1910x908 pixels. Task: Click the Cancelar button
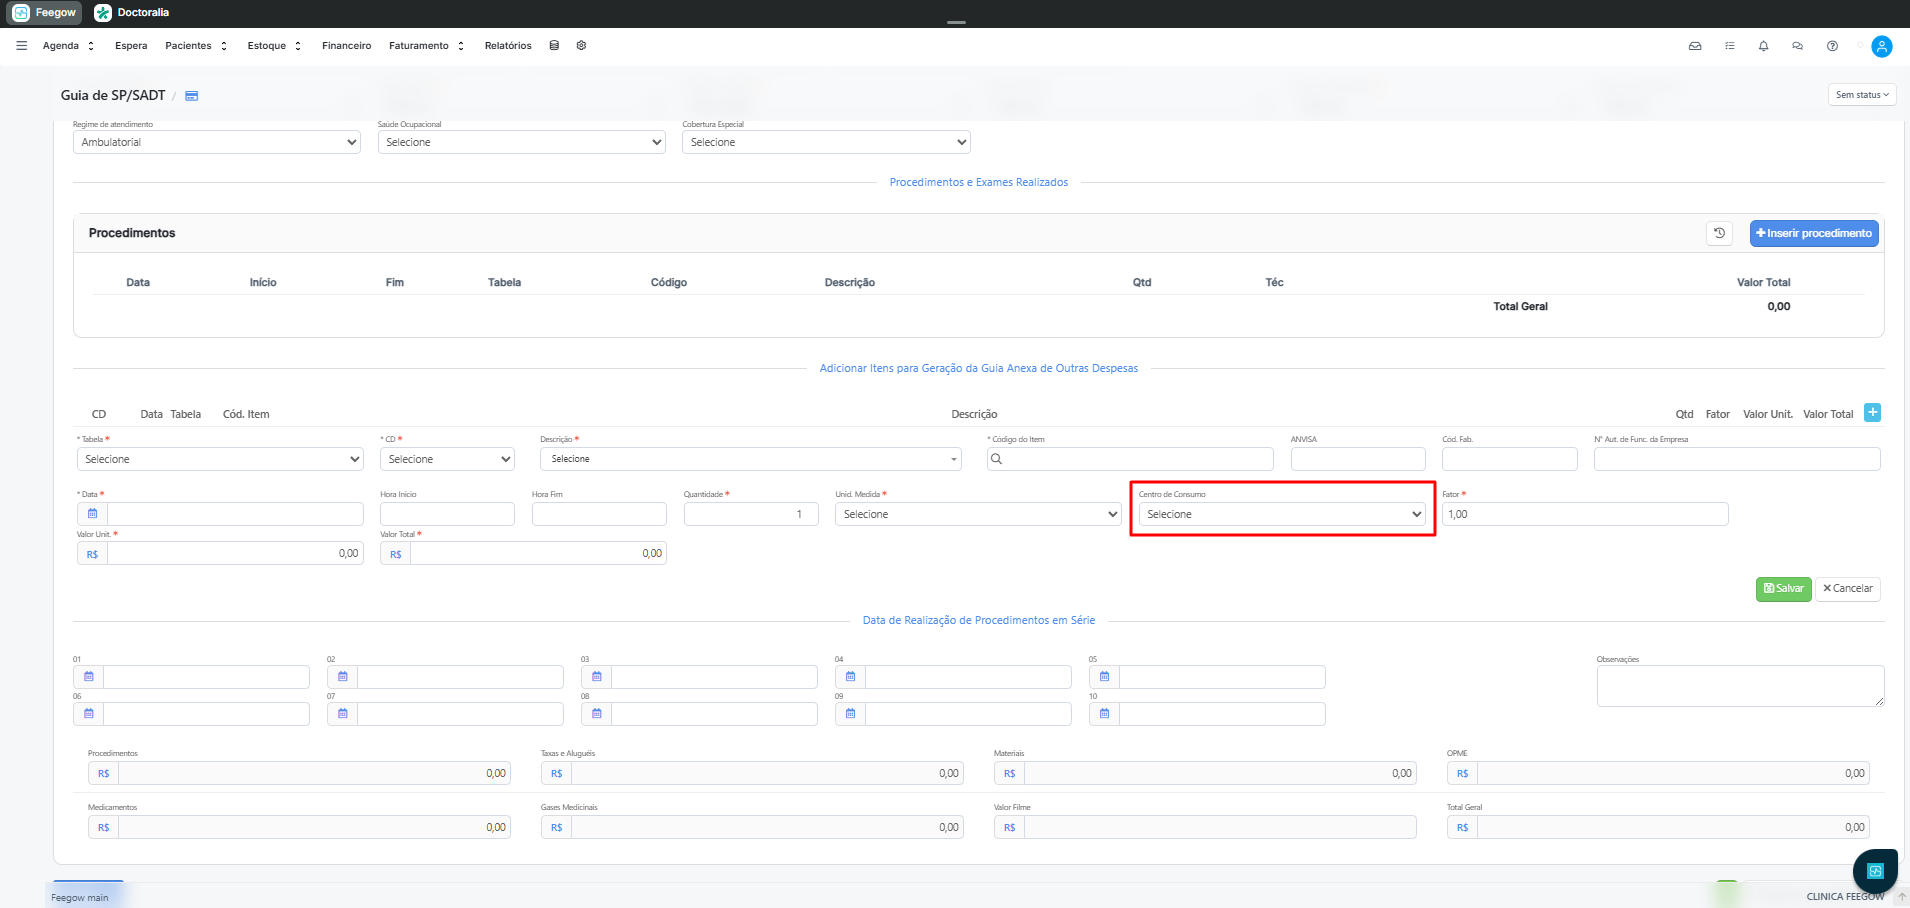(x=1848, y=589)
